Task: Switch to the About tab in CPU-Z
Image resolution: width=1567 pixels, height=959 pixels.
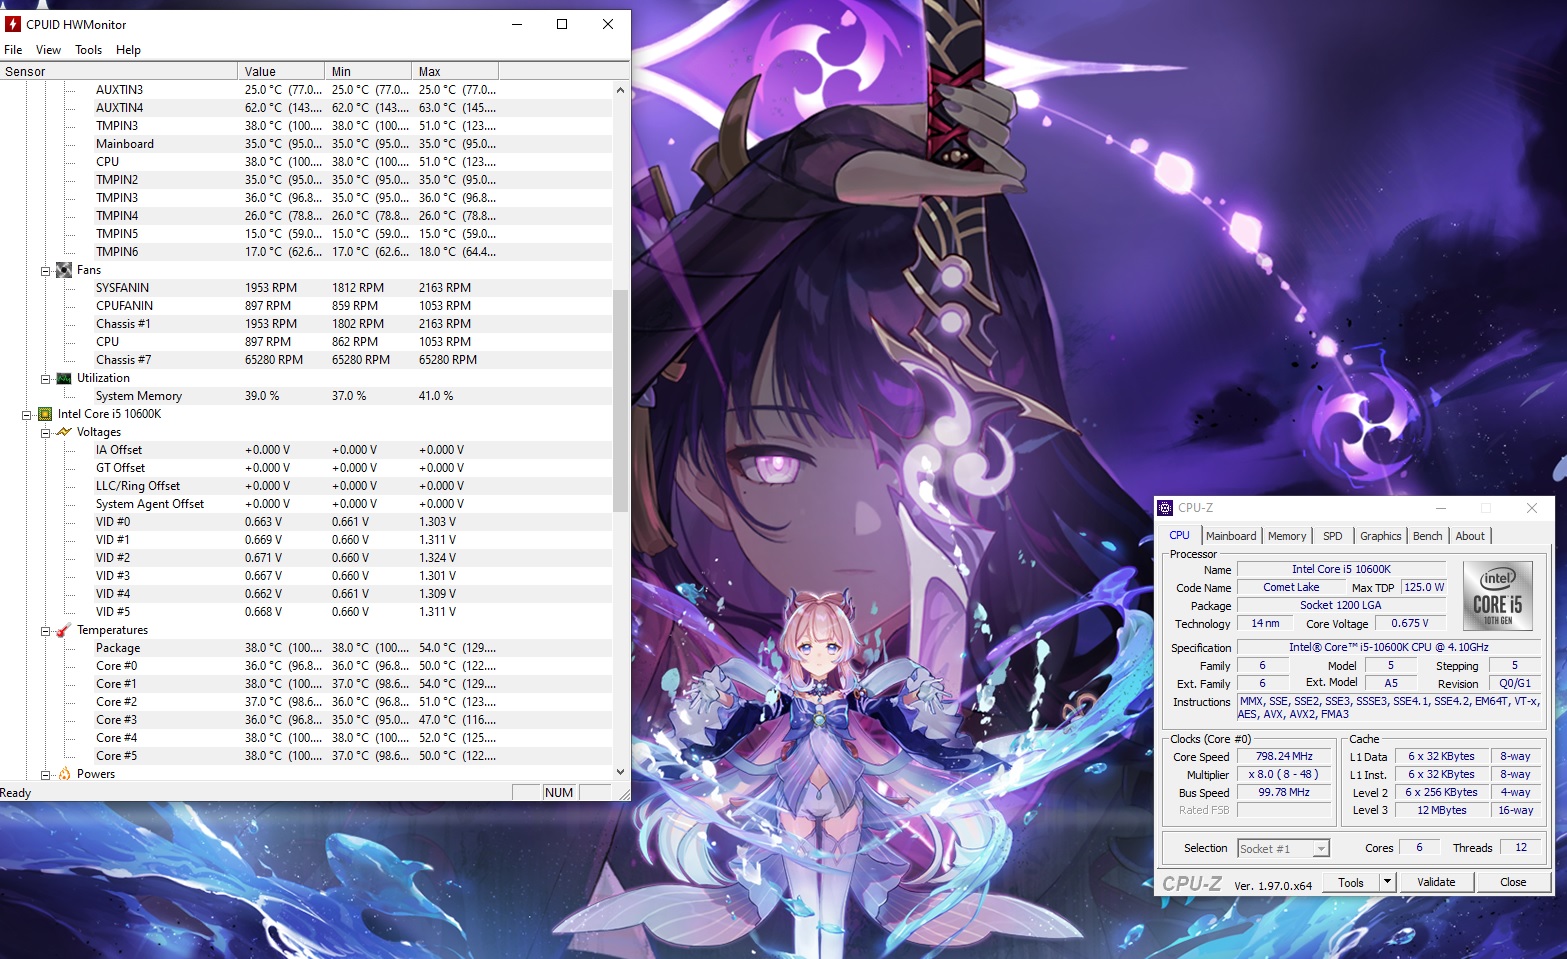Action: [1470, 536]
